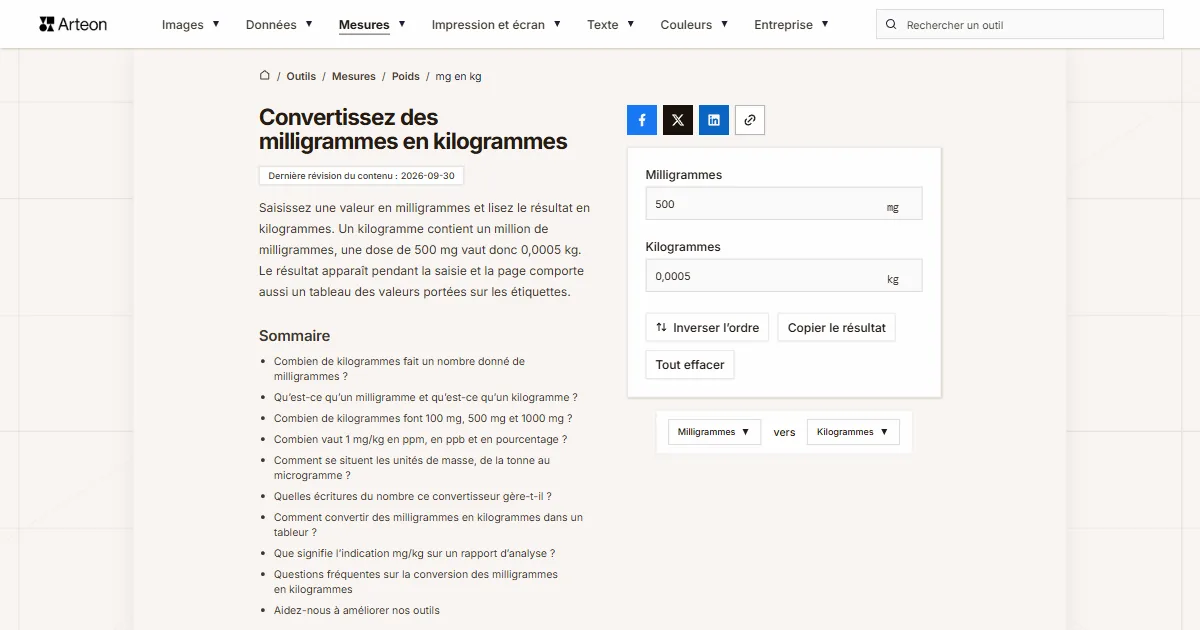Jump to Questions fréquentes section
The image size is (1200, 630).
click(416, 582)
